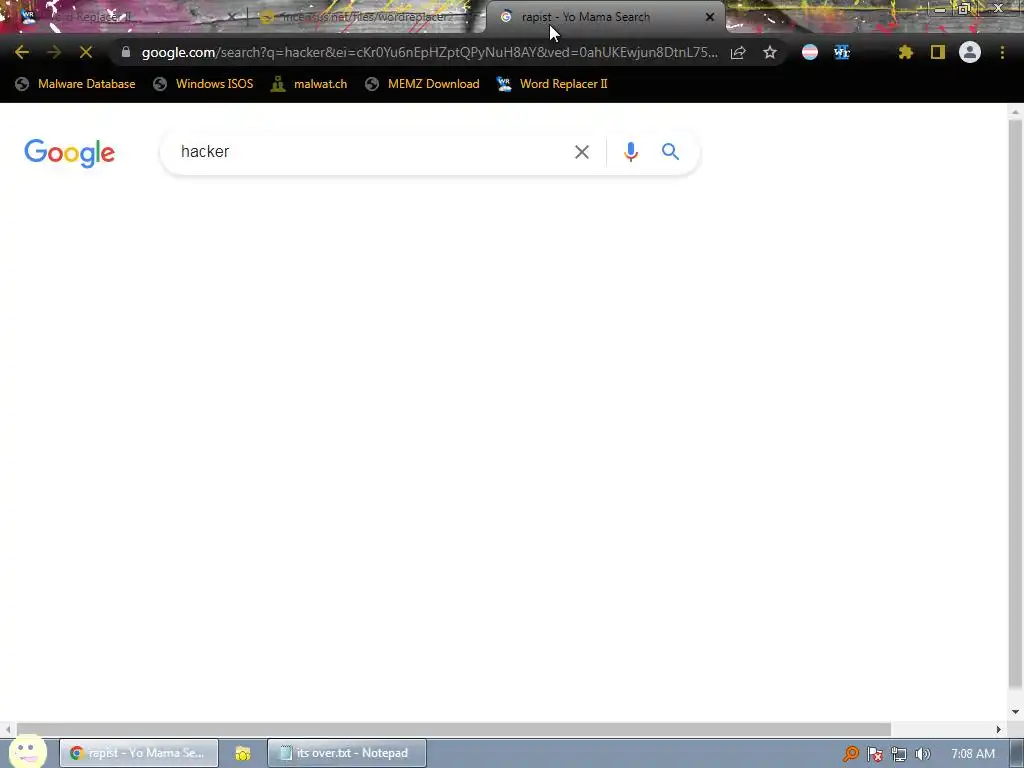The height and width of the screenshot is (768, 1024).
Task: Go back with the browser back arrow
Action: [22, 52]
